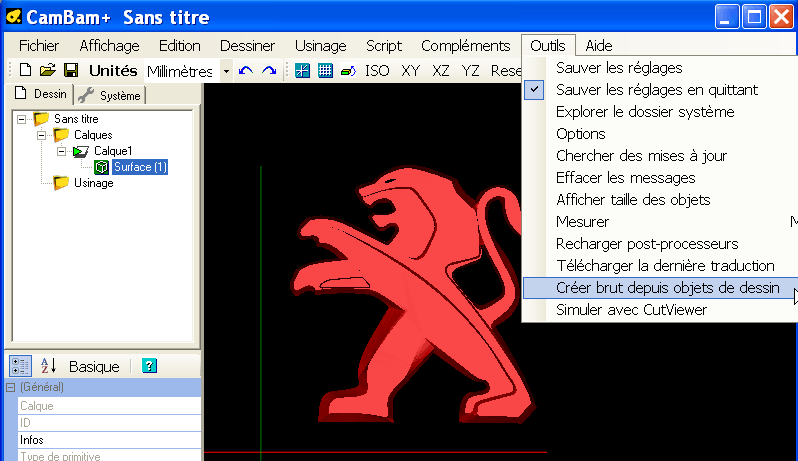This screenshot has width=798, height=461.
Task: Select Chercher des mises à jour
Action: pyautogui.click(x=641, y=156)
